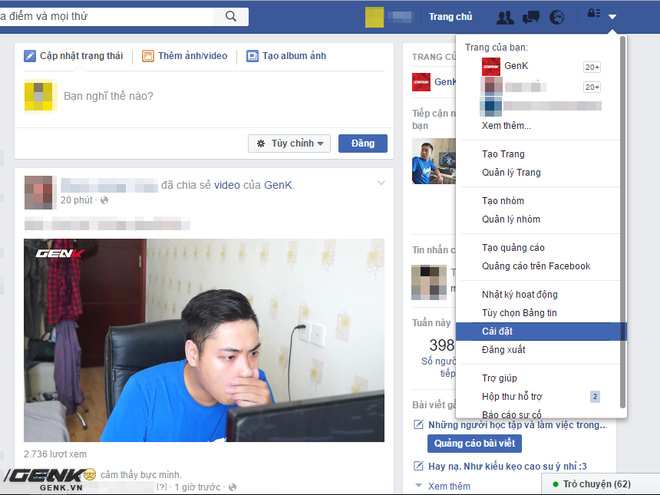Image resolution: width=660 pixels, height=495 pixels.
Task: Click the '20 phút' timestamp
Action: coord(76,200)
